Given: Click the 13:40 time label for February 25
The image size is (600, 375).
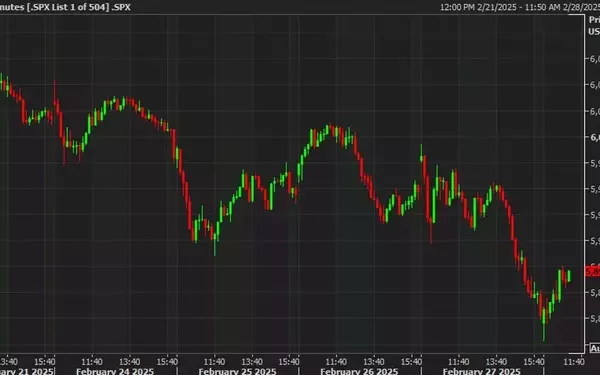Looking at the screenshot, I should [252, 361].
